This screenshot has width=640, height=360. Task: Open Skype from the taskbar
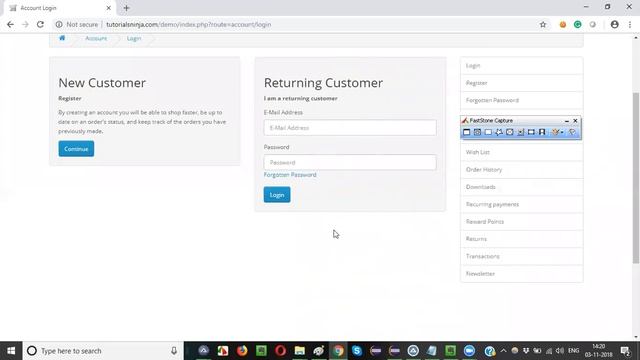[357, 351]
